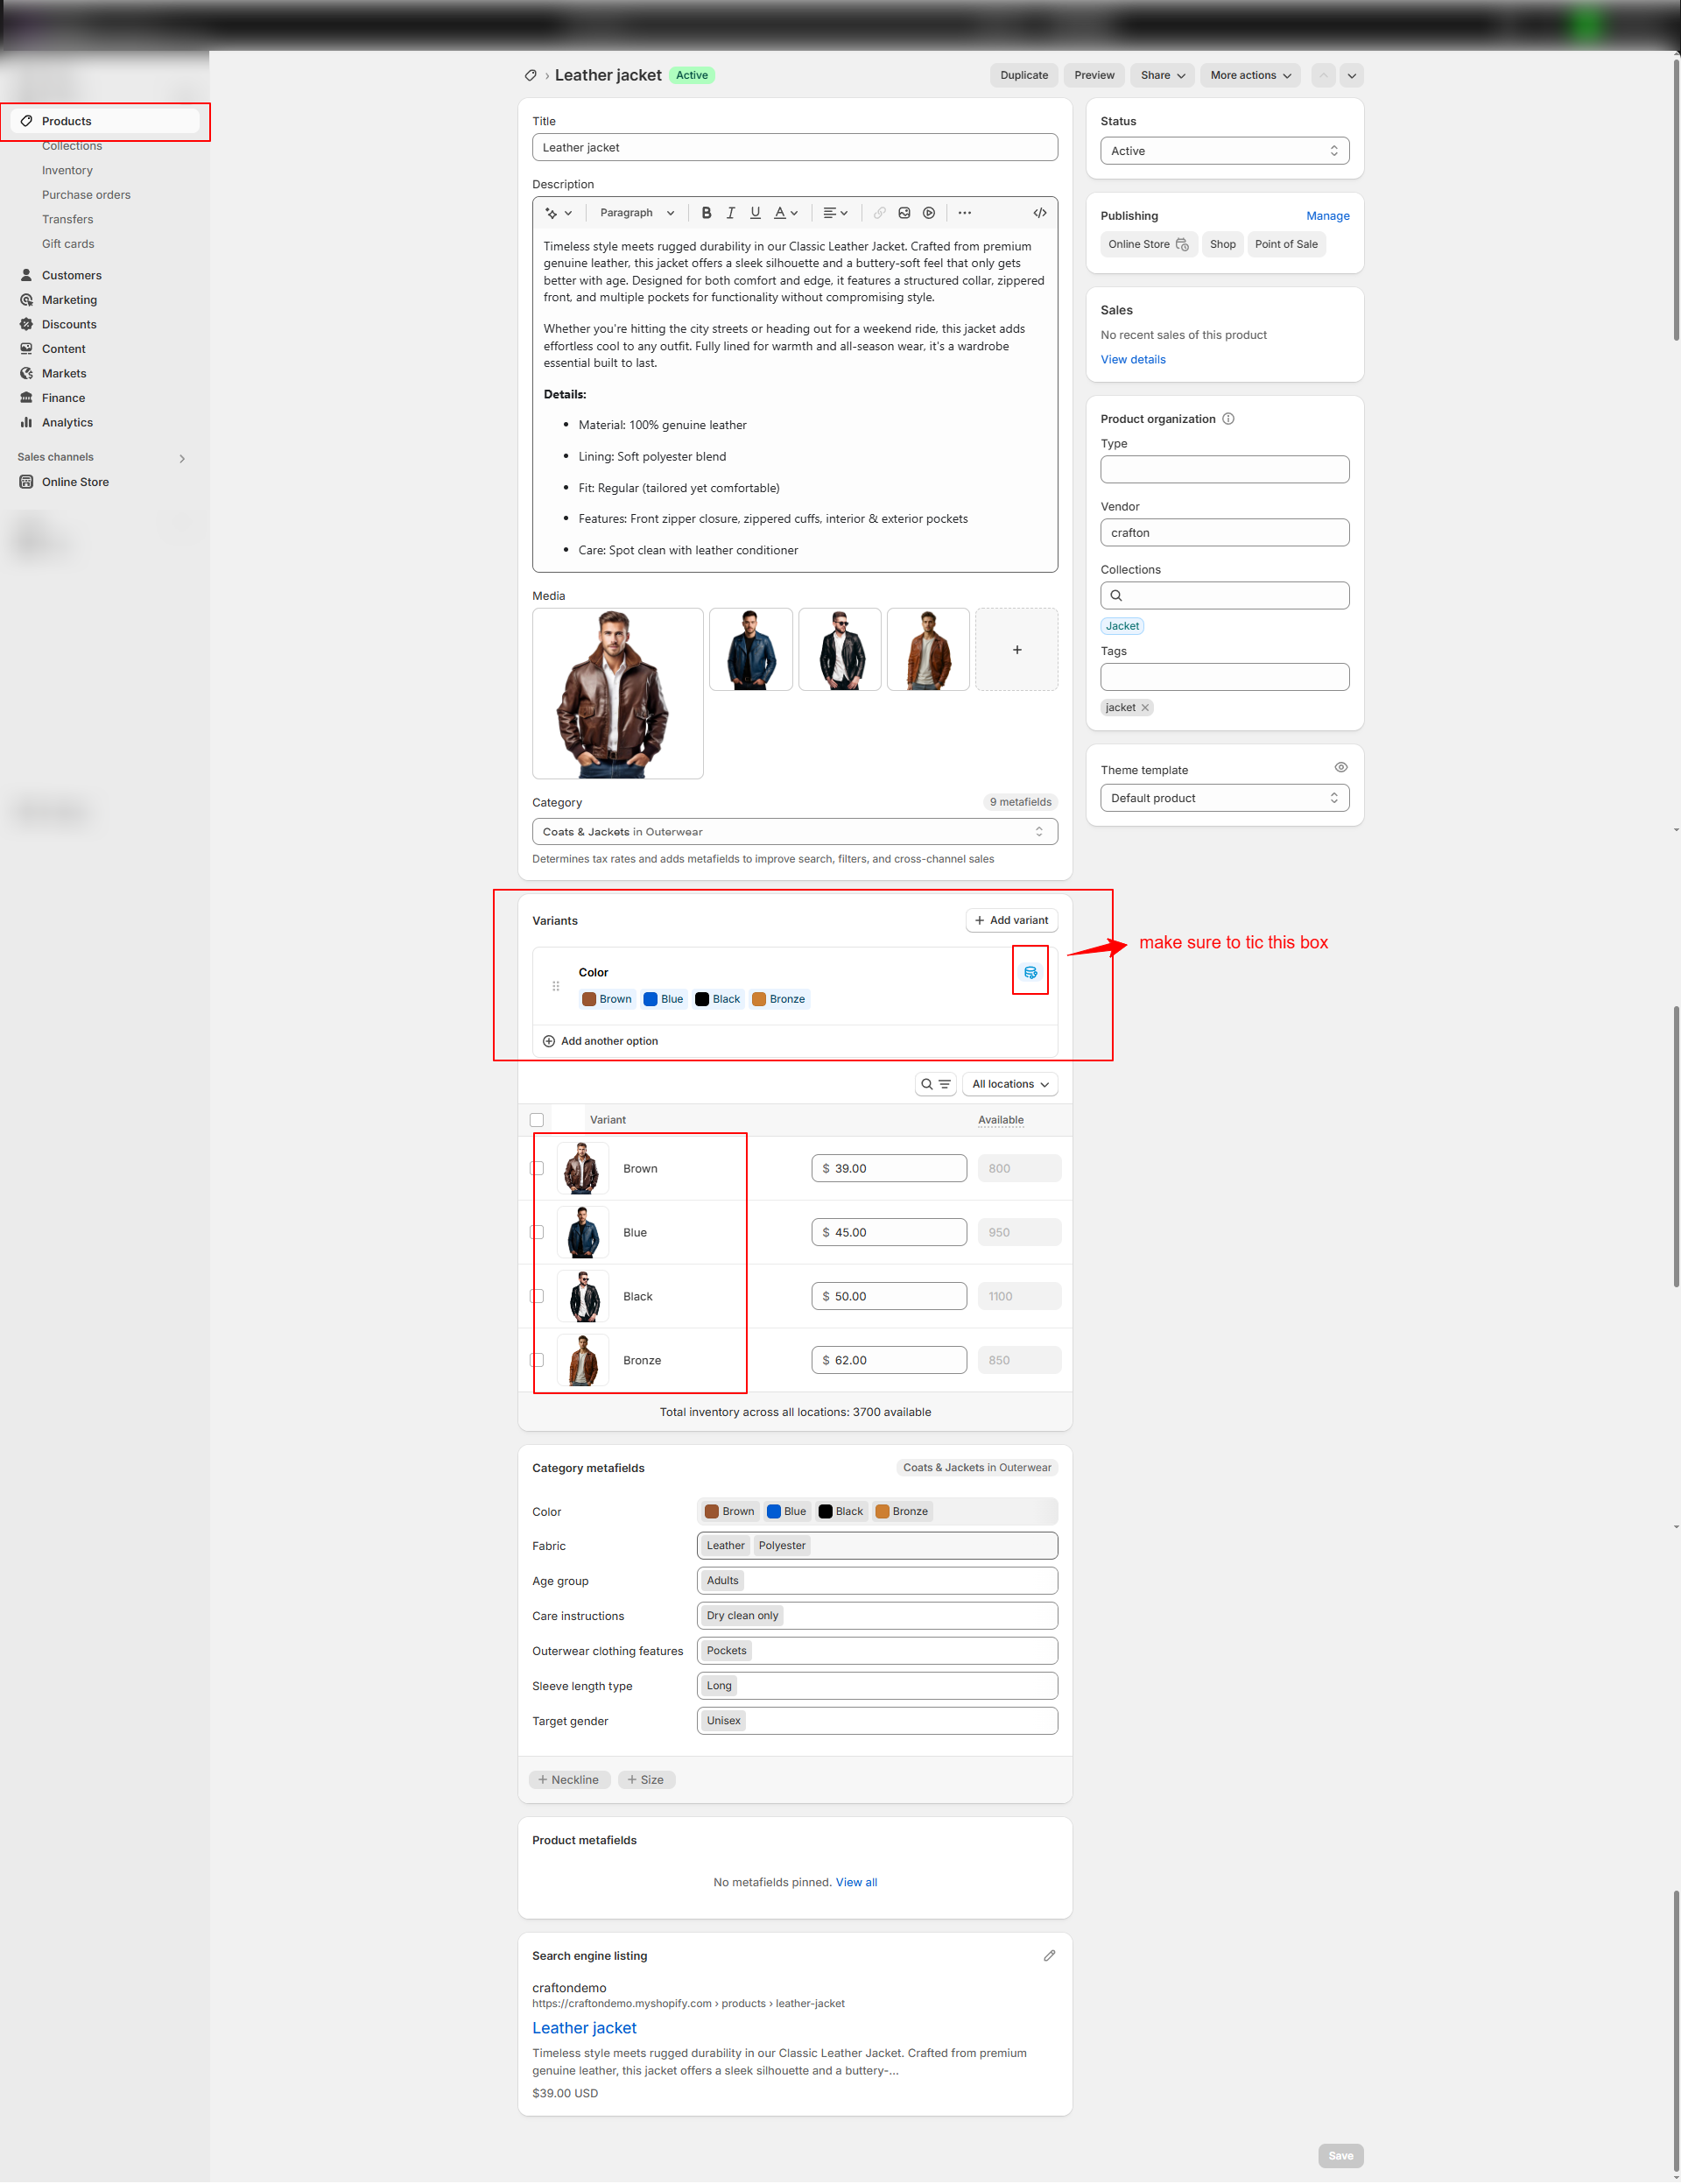Click the Blue color swatch option
Viewport: 1681px width, 2184px height.
[x=664, y=999]
